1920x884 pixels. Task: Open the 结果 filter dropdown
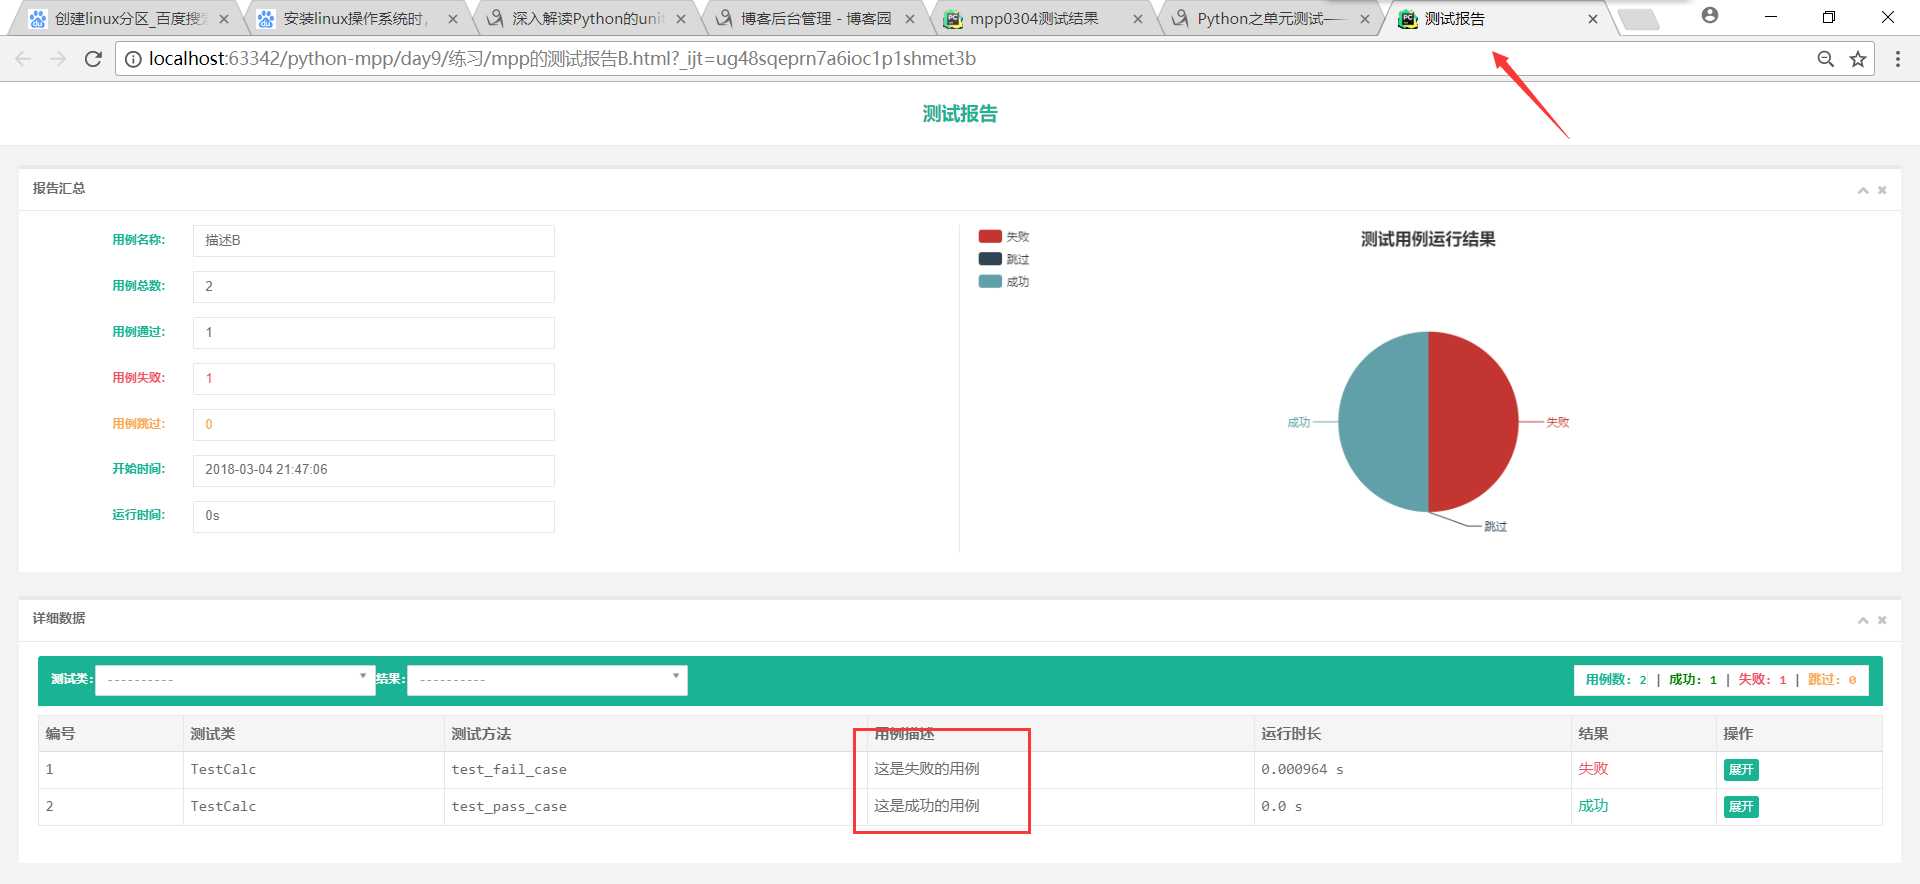547,680
